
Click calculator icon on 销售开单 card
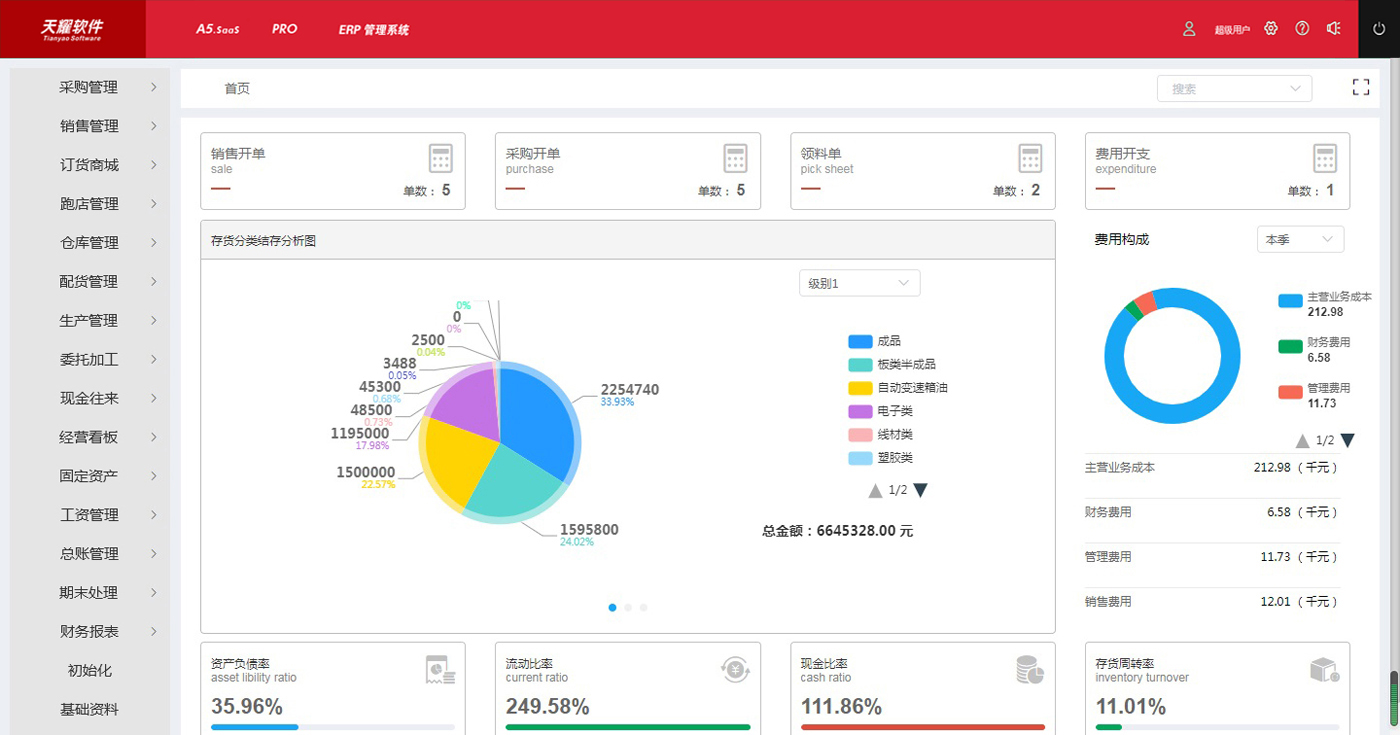click(440, 158)
